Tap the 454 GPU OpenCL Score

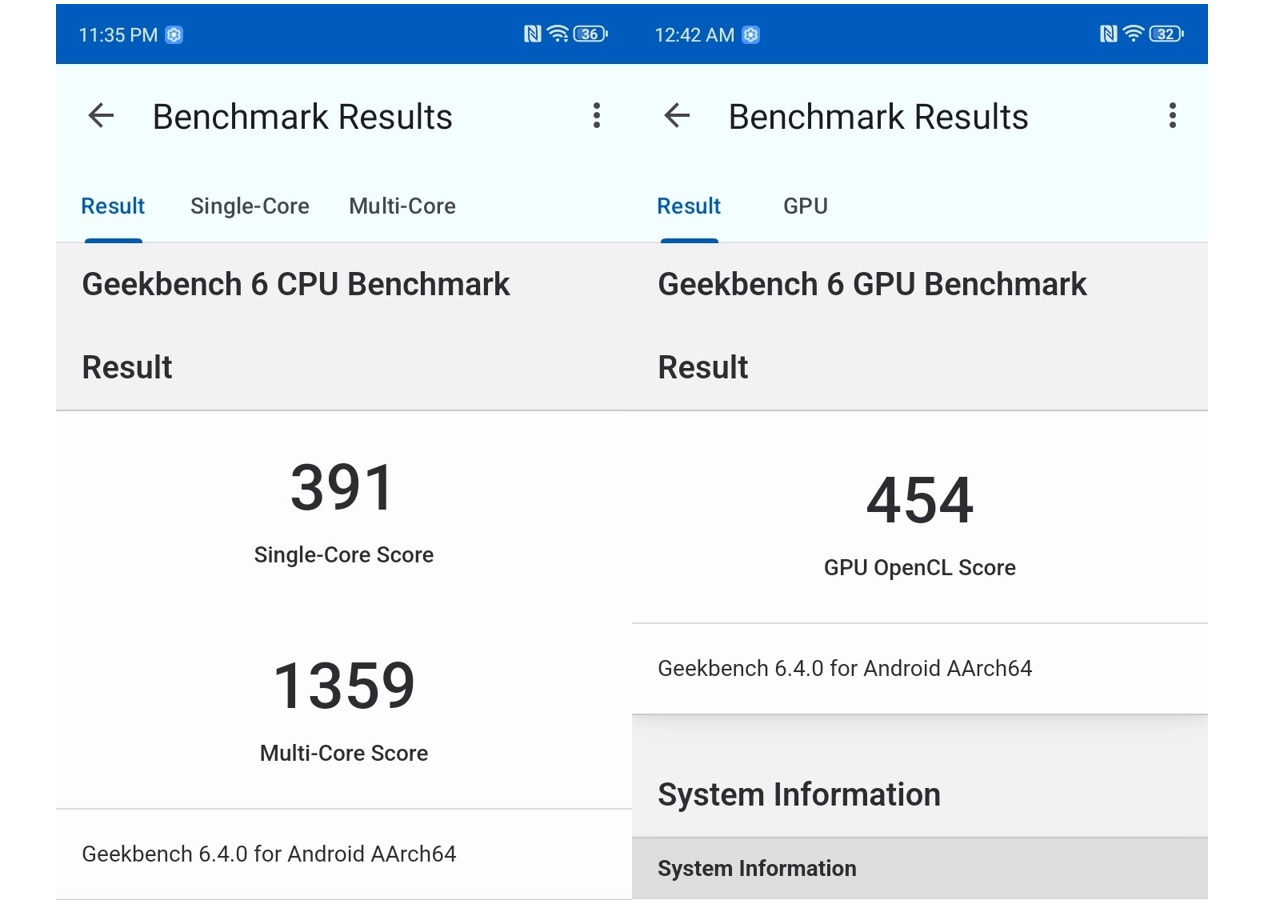tap(919, 500)
